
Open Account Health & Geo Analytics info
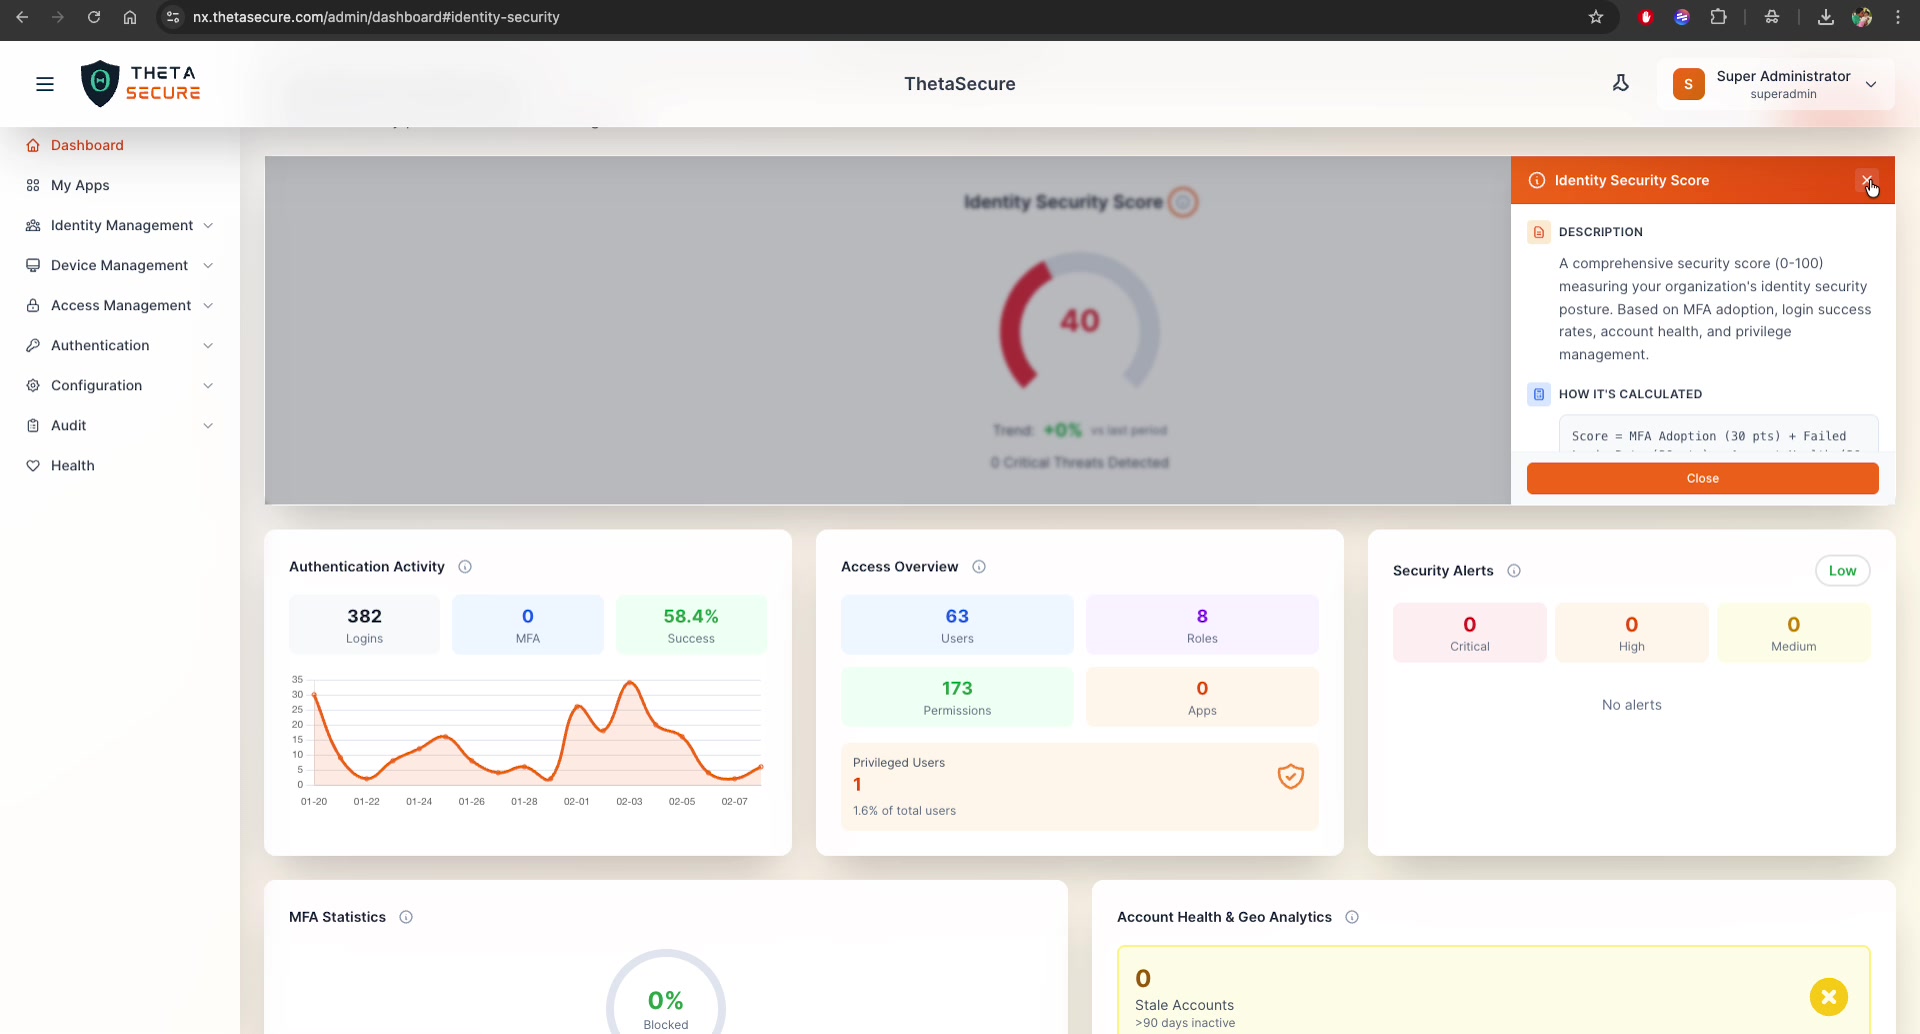point(1352,917)
